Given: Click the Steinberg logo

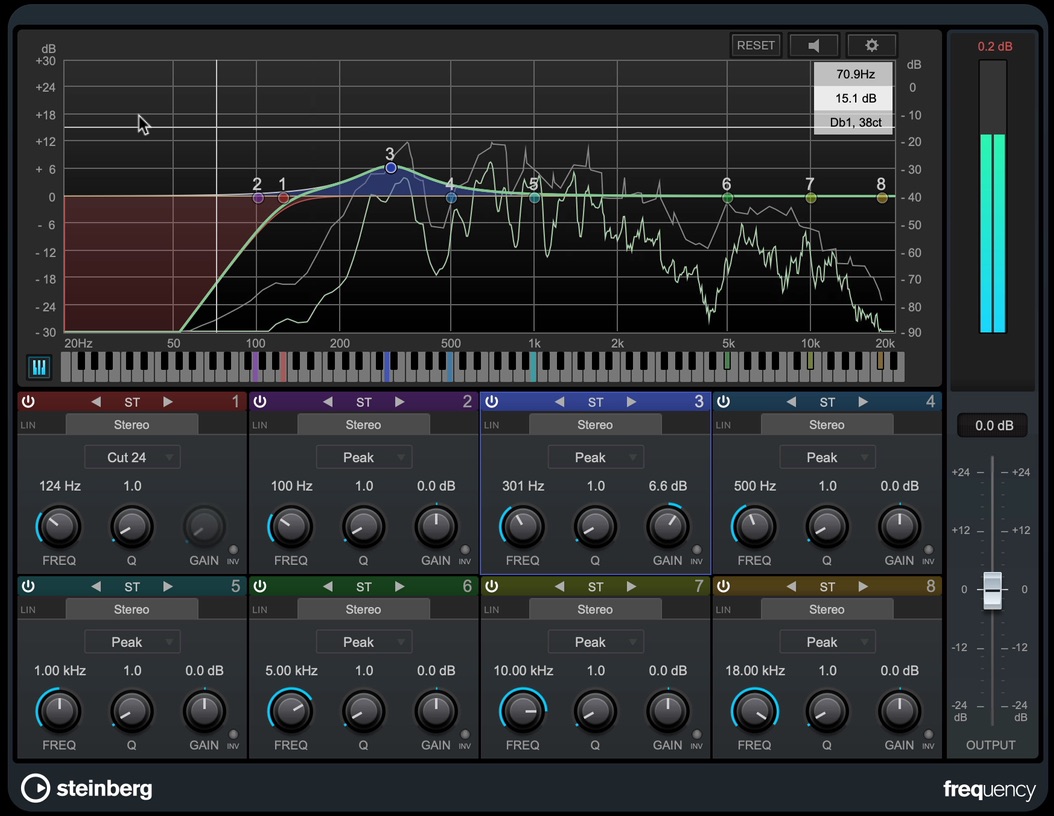Looking at the screenshot, I should pos(87,788).
